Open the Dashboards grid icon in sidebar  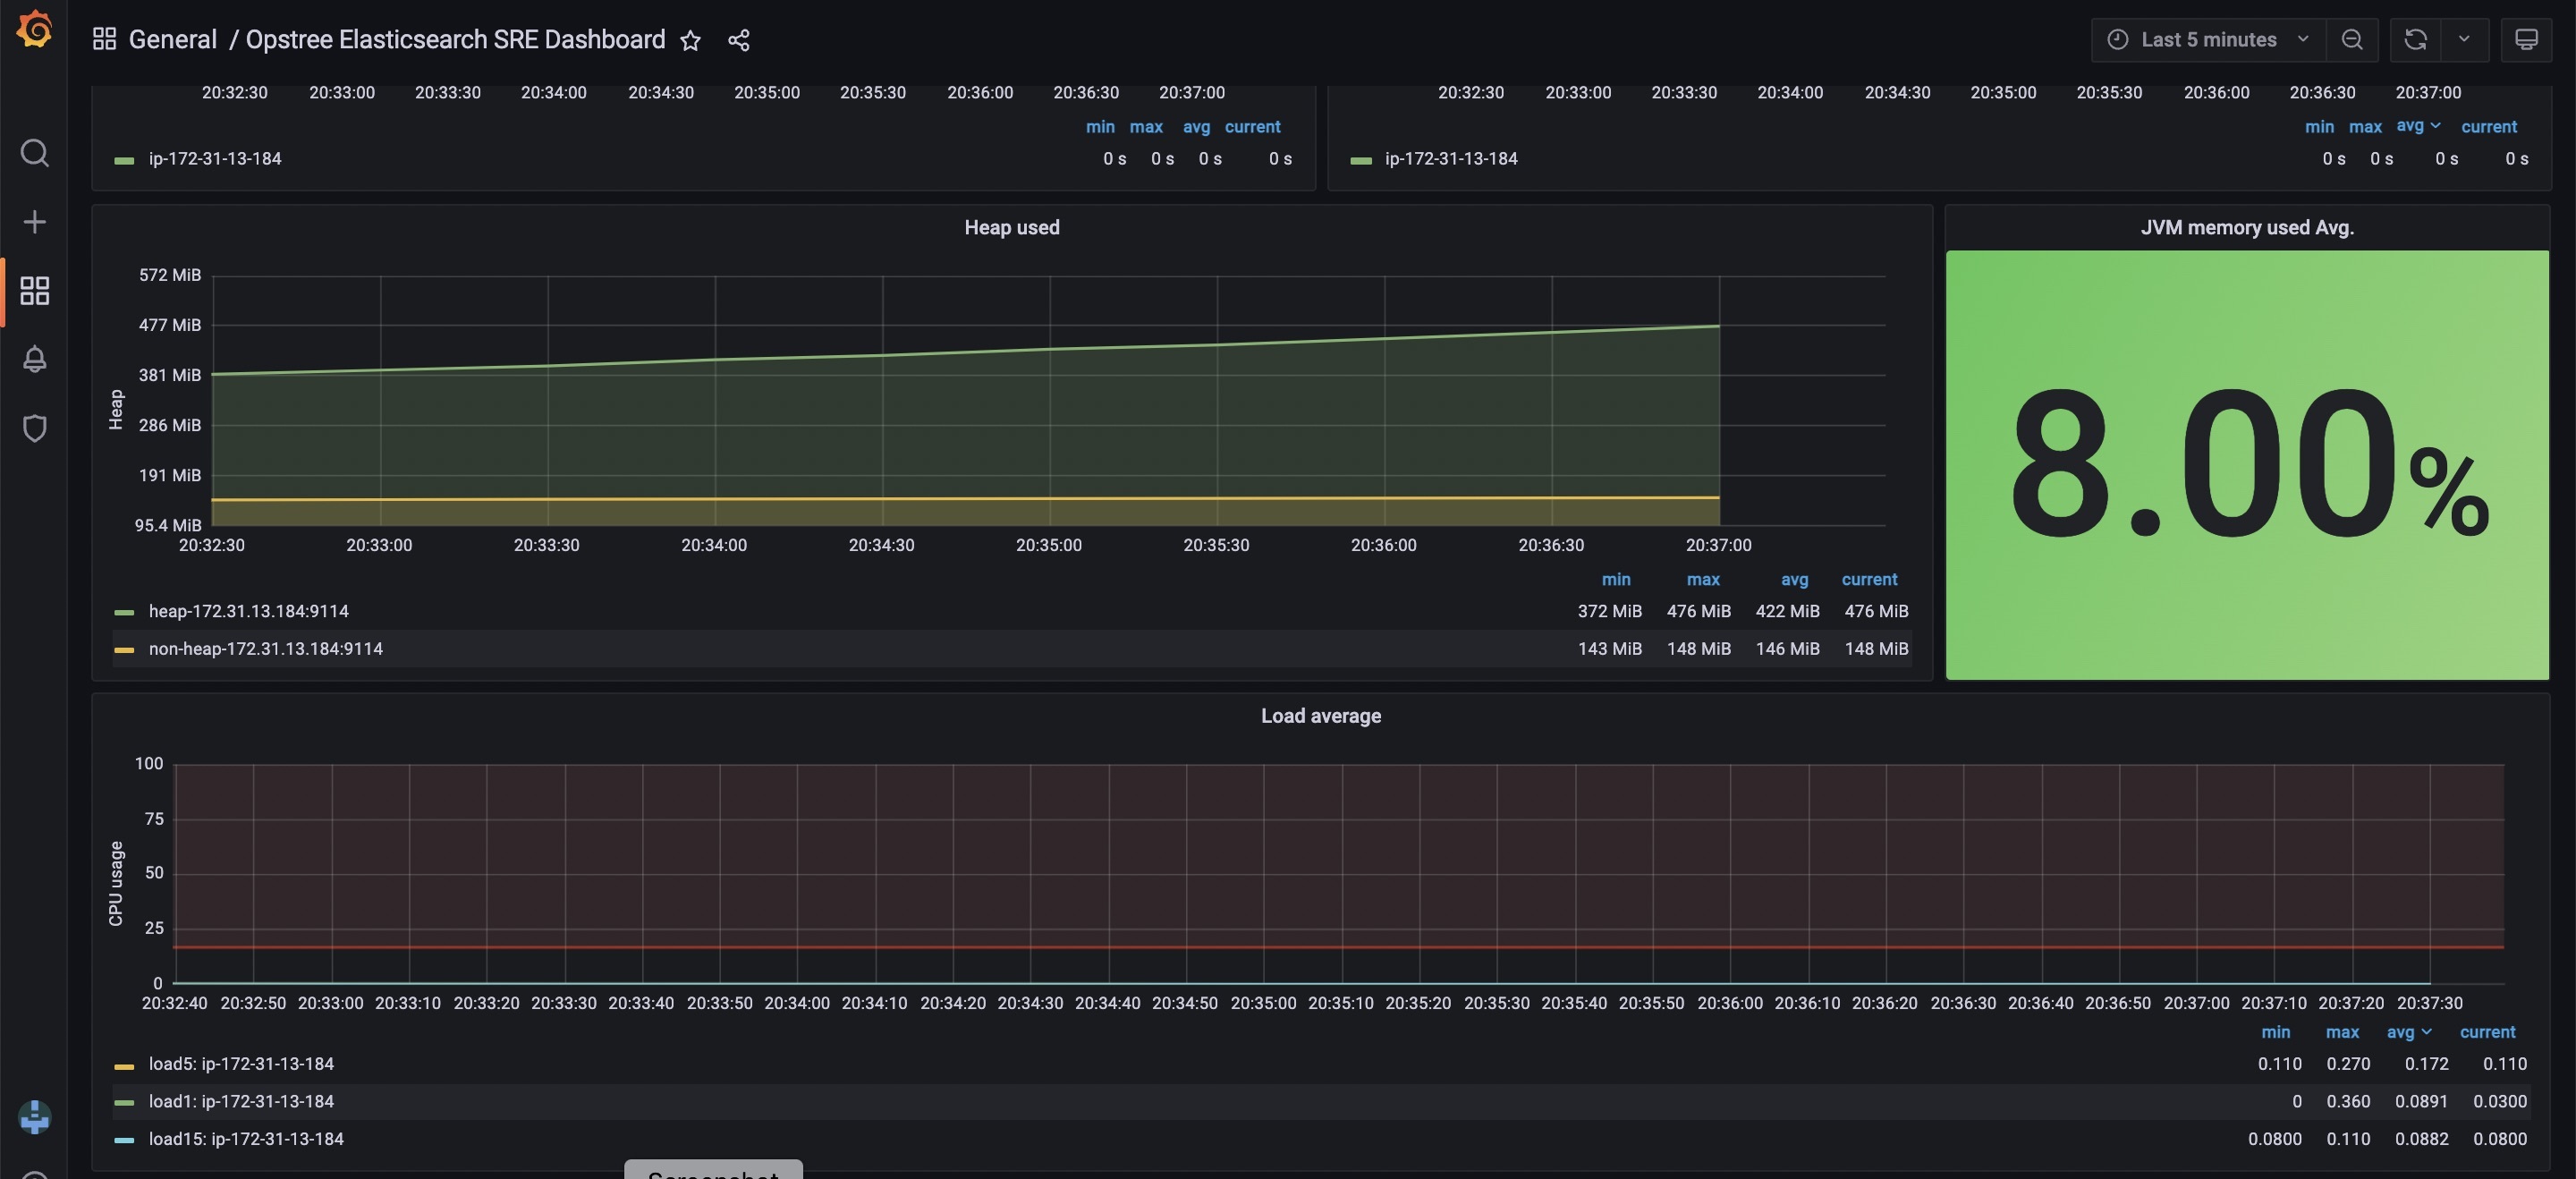tap(34, 291)
